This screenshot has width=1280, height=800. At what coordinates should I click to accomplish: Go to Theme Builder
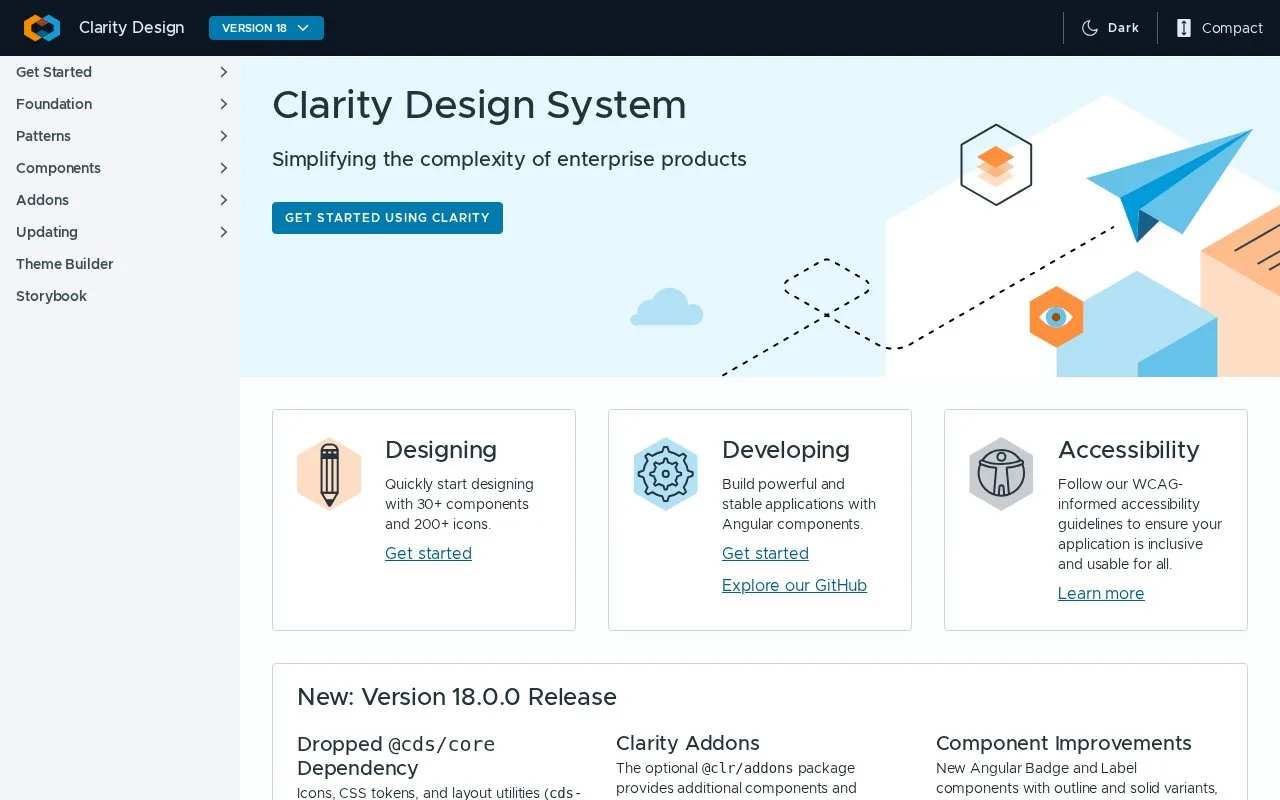click(x=65, y=264)
